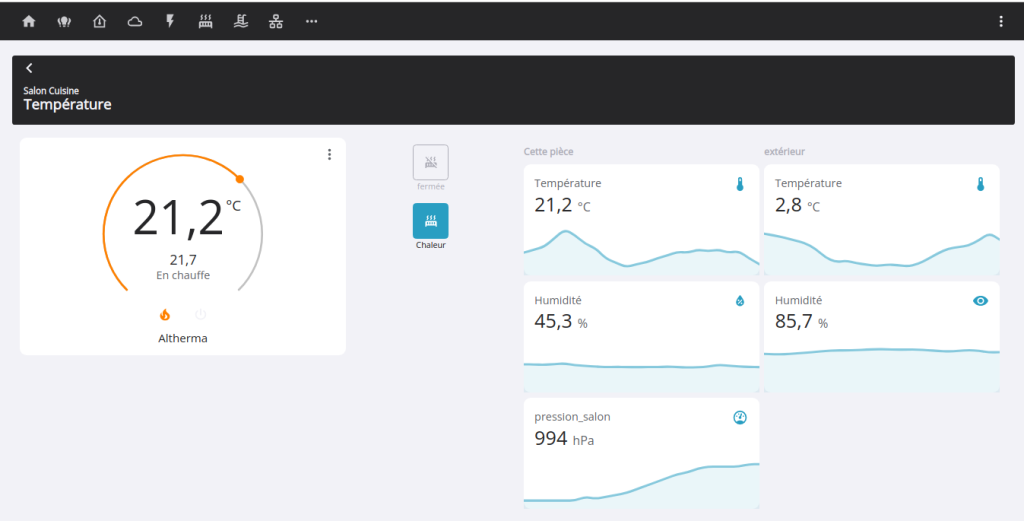The image size is (1024, 521).
Task: Click the 'Température' page title
Action: coord(67,104)
